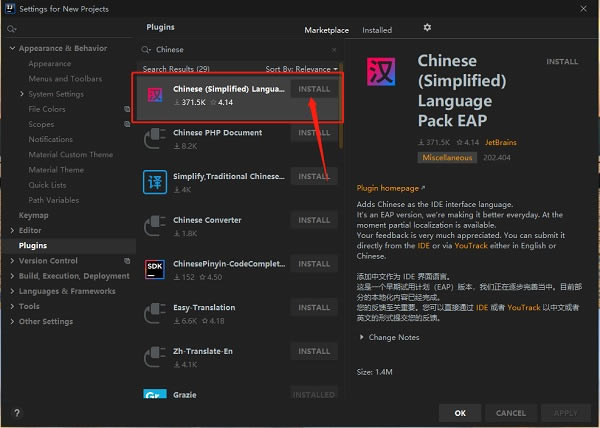Viewport: 600px width, 428px height.
Task: Click the Miscellaneous category tag
Action: point(447,158)
